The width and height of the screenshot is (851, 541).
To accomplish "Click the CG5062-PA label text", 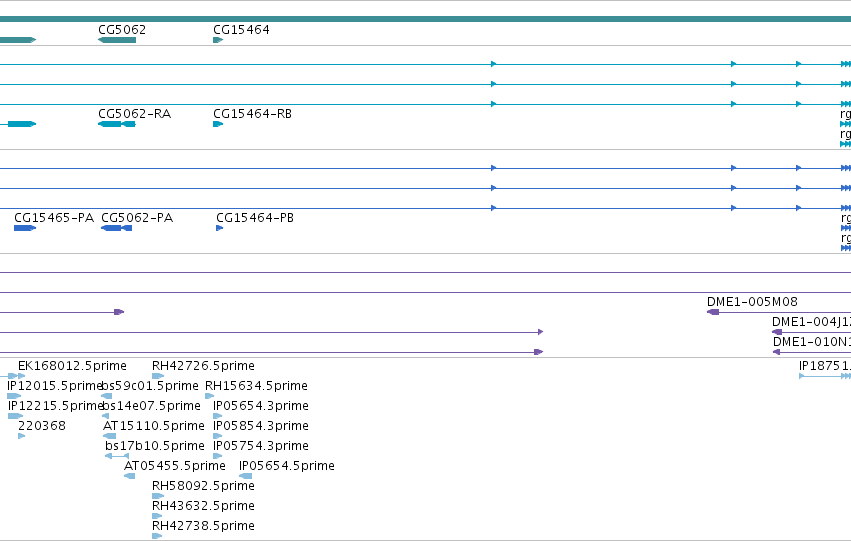I will click(x=137, y=218).
